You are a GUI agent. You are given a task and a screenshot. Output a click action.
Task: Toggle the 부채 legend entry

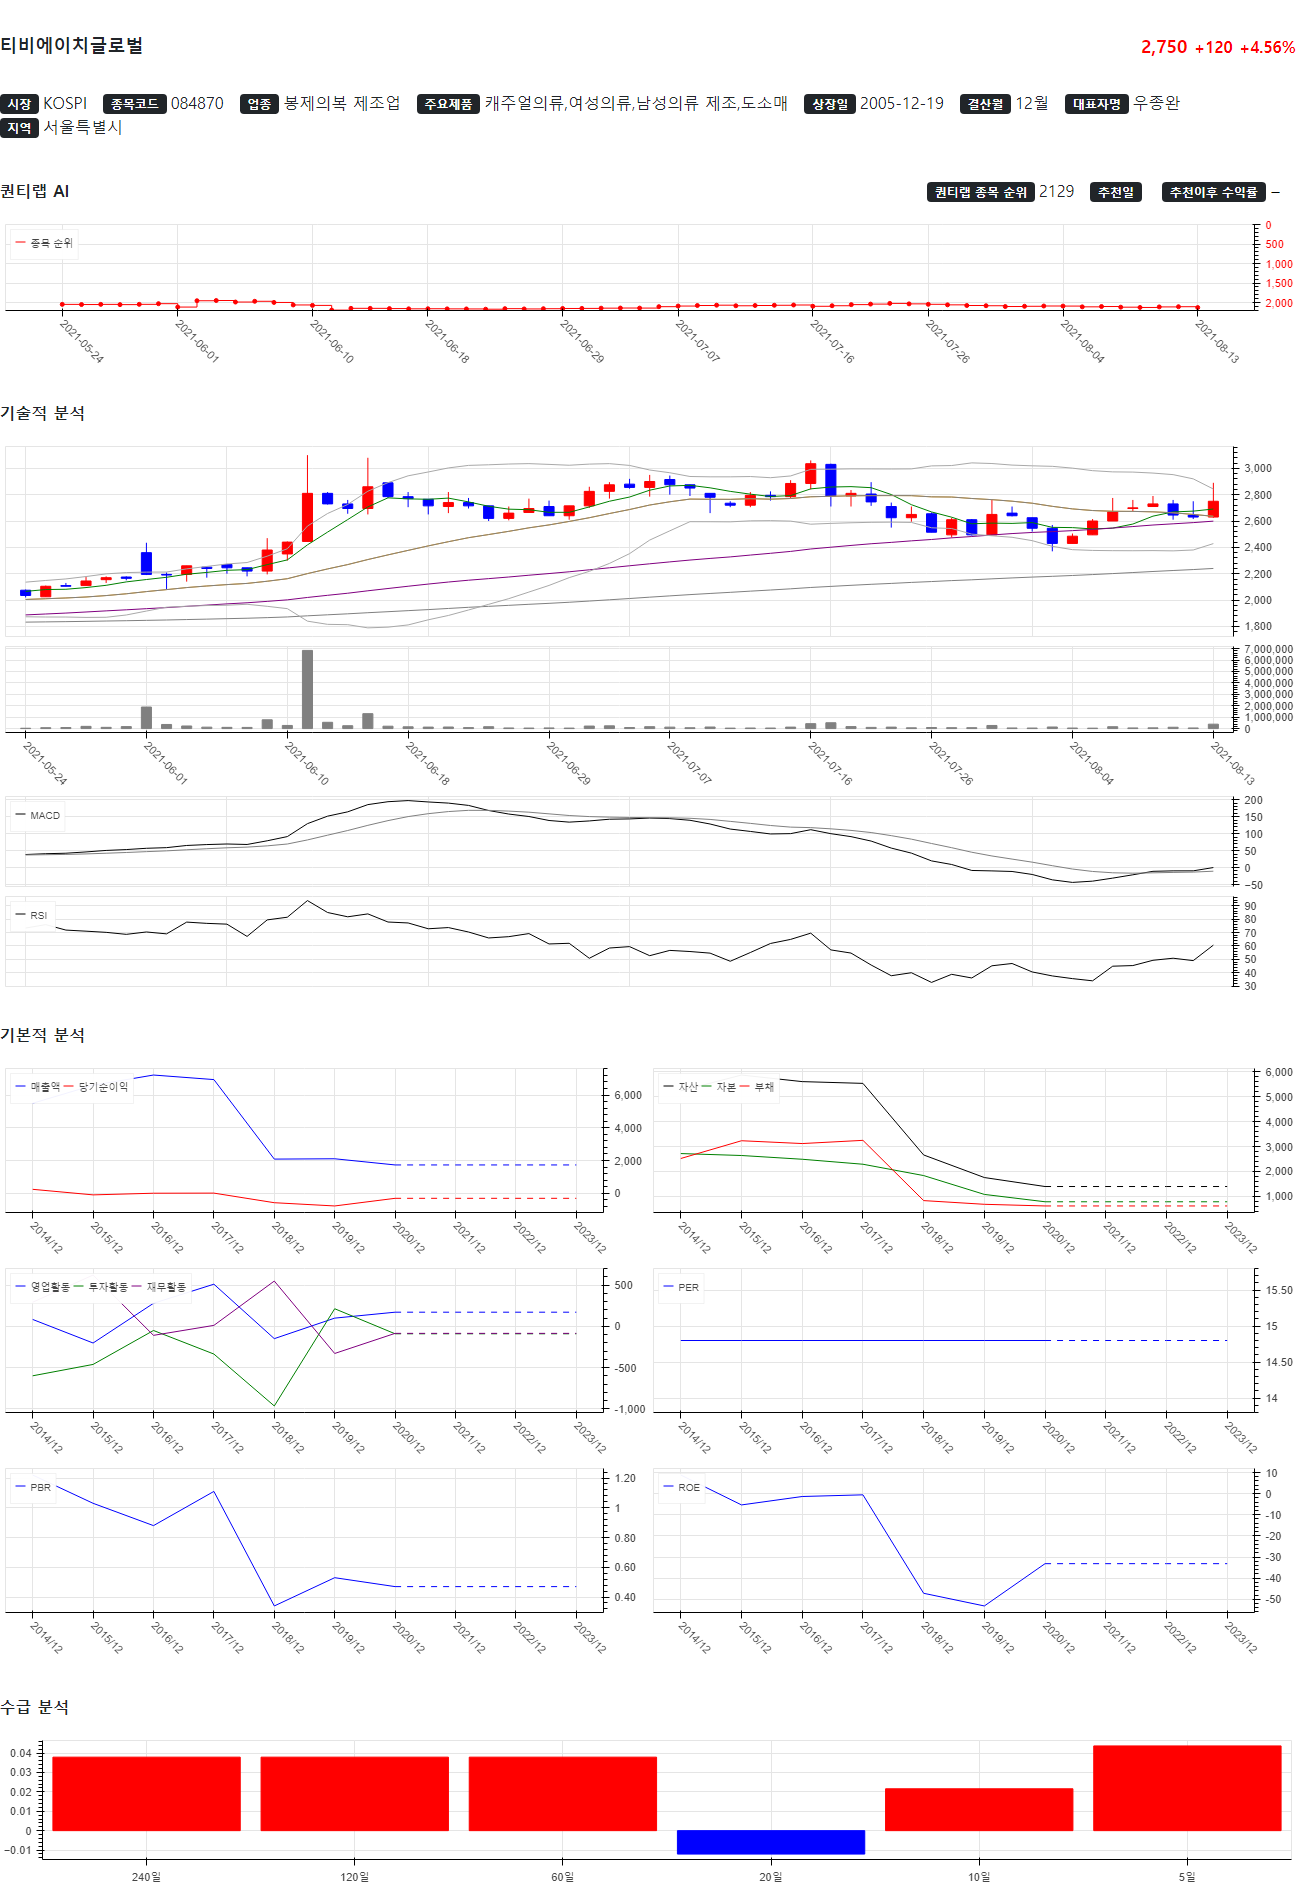coord(757,1086)
